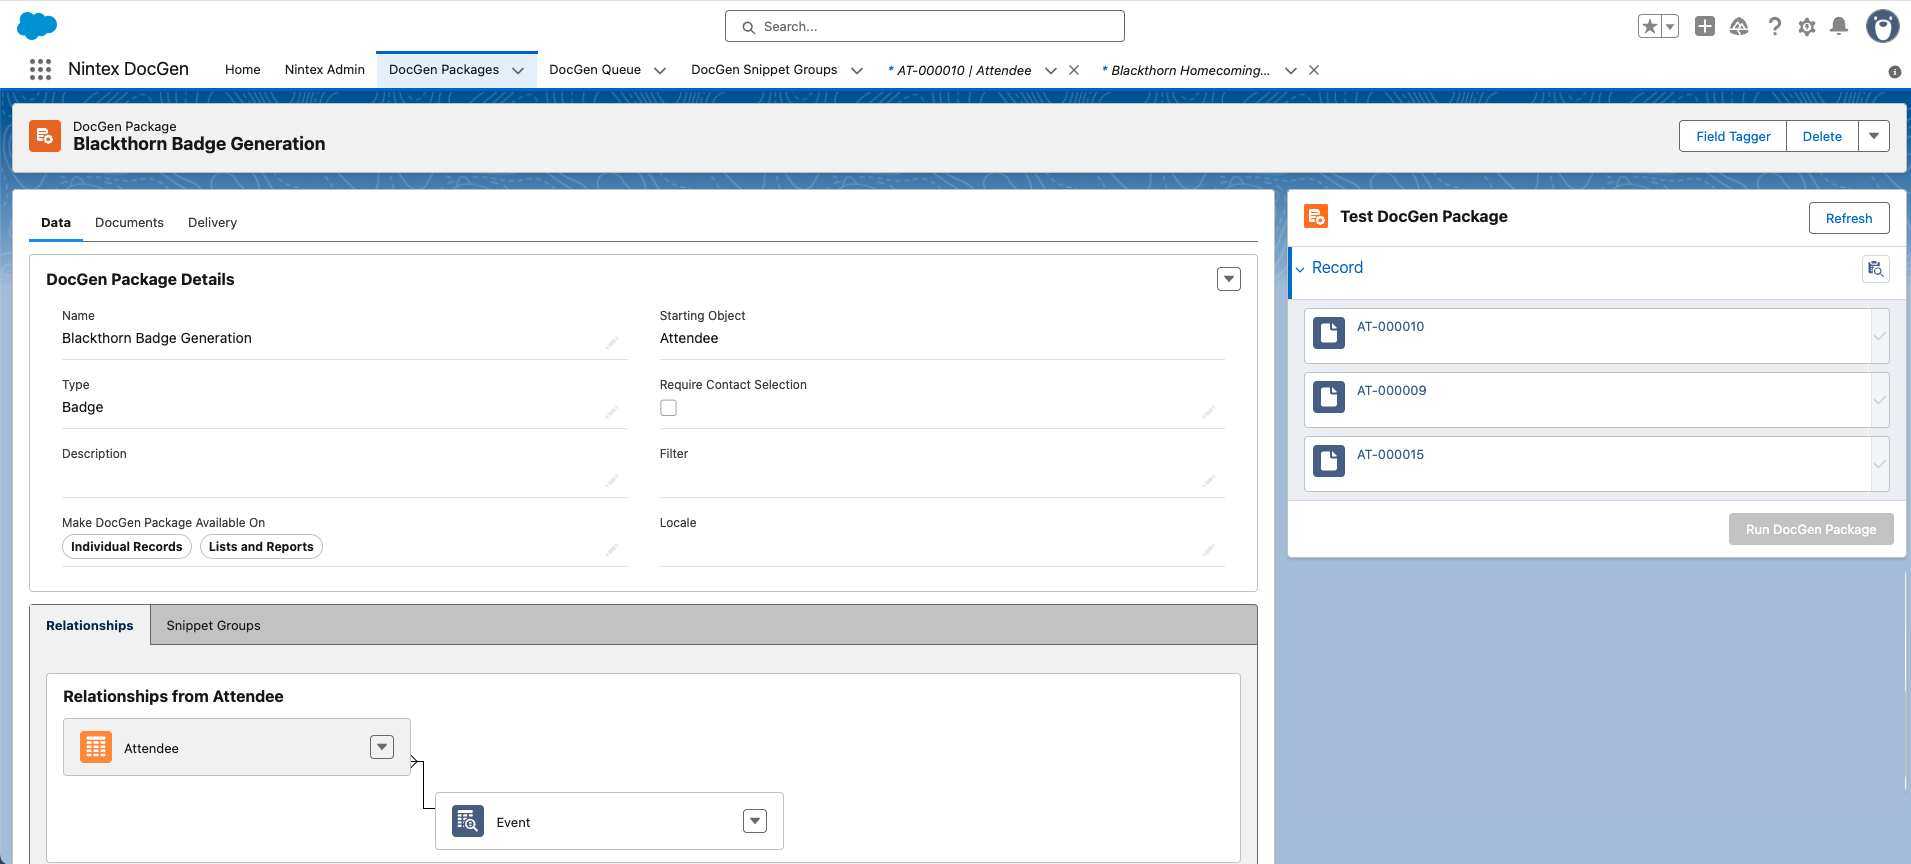Open the AT-000015 record link
This screenshot has width=1911, height=864.
coord(1390,454)
